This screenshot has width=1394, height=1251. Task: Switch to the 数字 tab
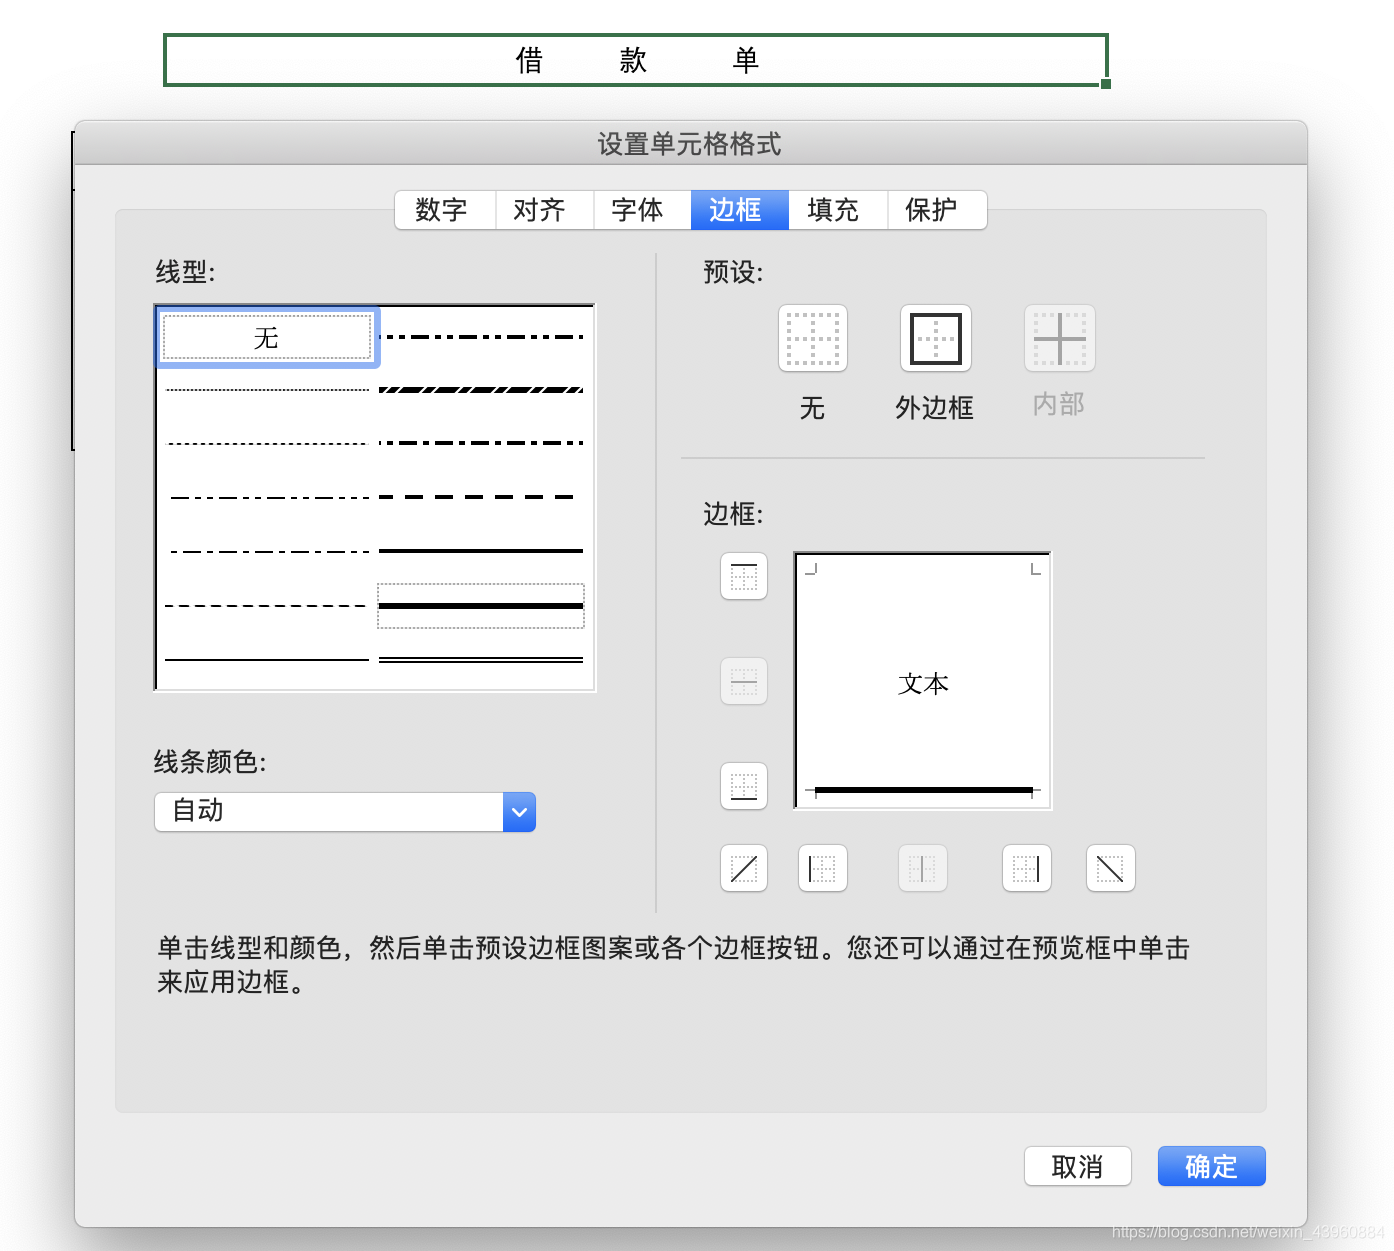[x=445, y=210]
